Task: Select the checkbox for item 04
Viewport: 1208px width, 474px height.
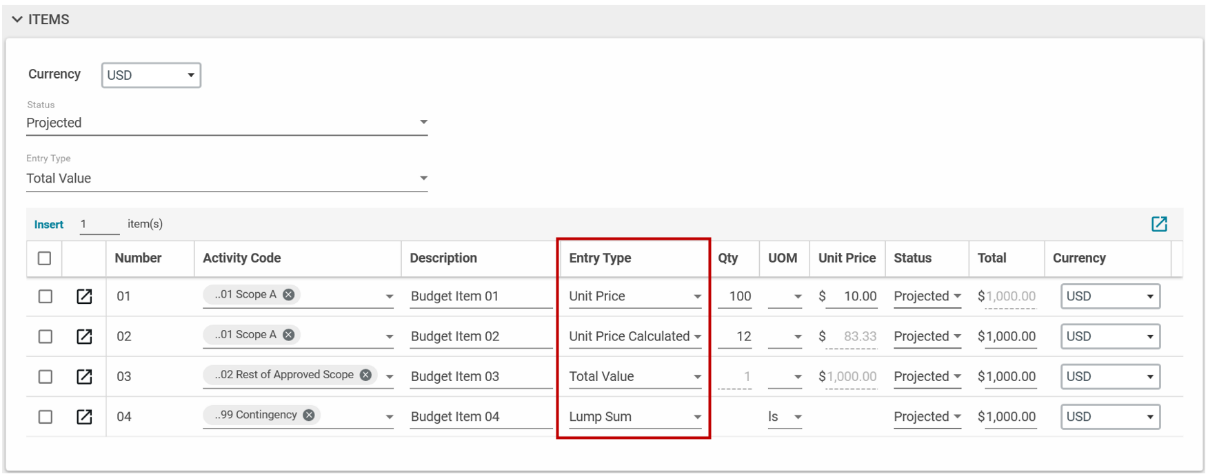Action: (x=45, y=417)
